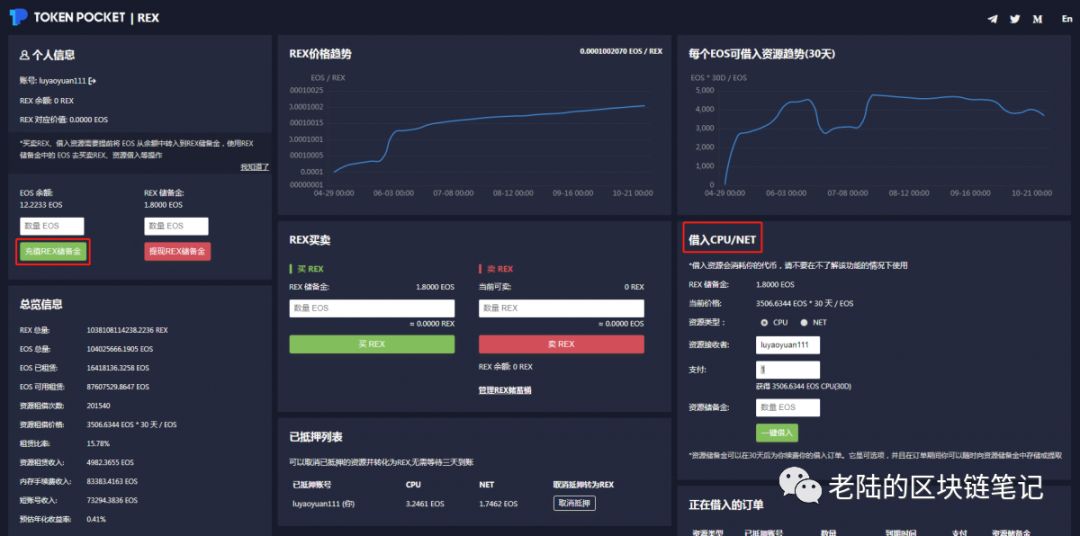Click the green 充值REX储备金 button
1080x536 pixels.
(53, 251)
